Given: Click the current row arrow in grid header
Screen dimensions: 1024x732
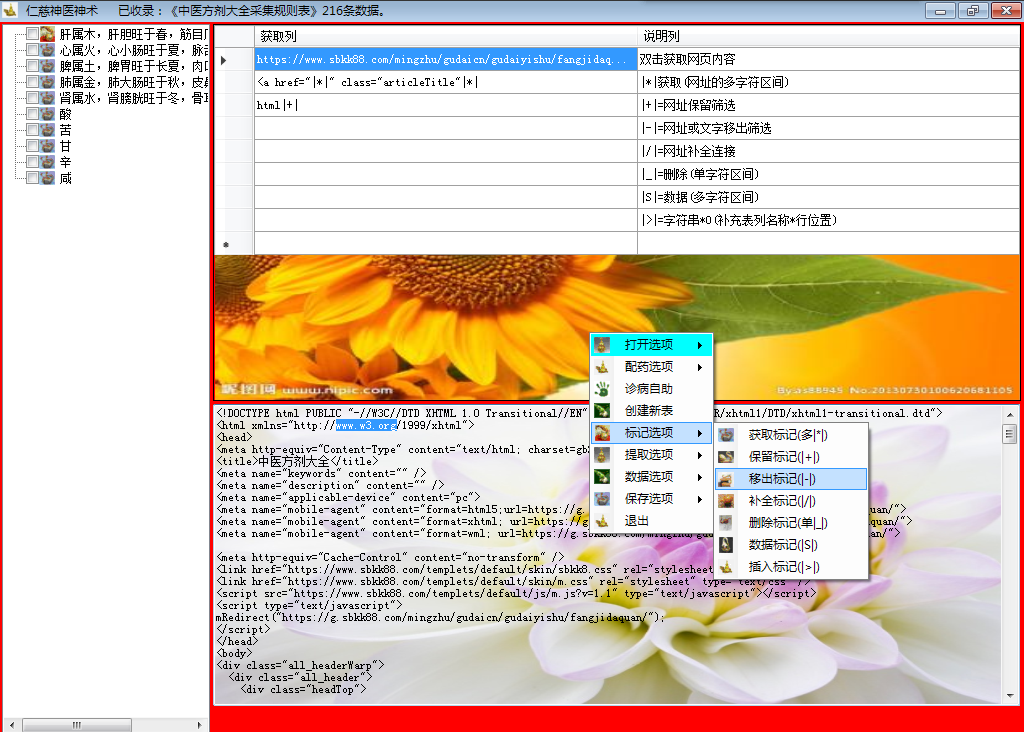Looking at the screenshot, I should 224,60.
